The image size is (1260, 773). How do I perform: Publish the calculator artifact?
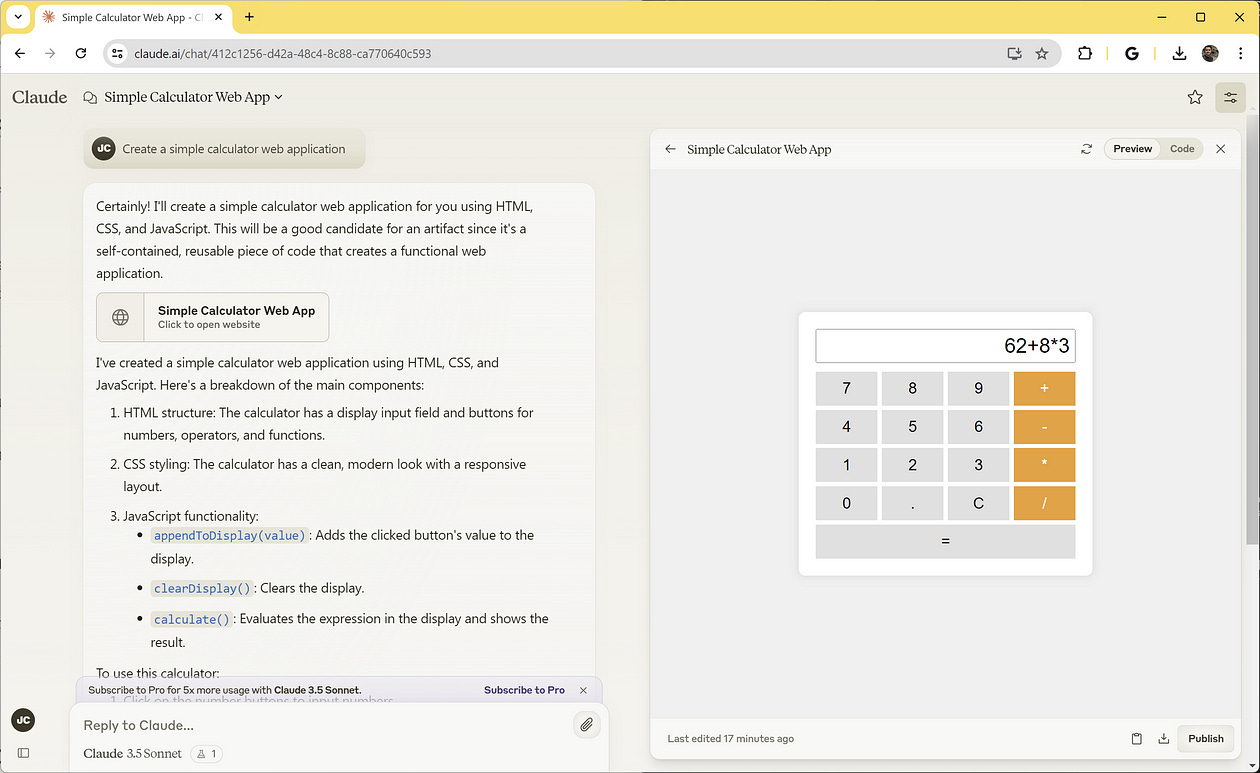coord(1205,738)
